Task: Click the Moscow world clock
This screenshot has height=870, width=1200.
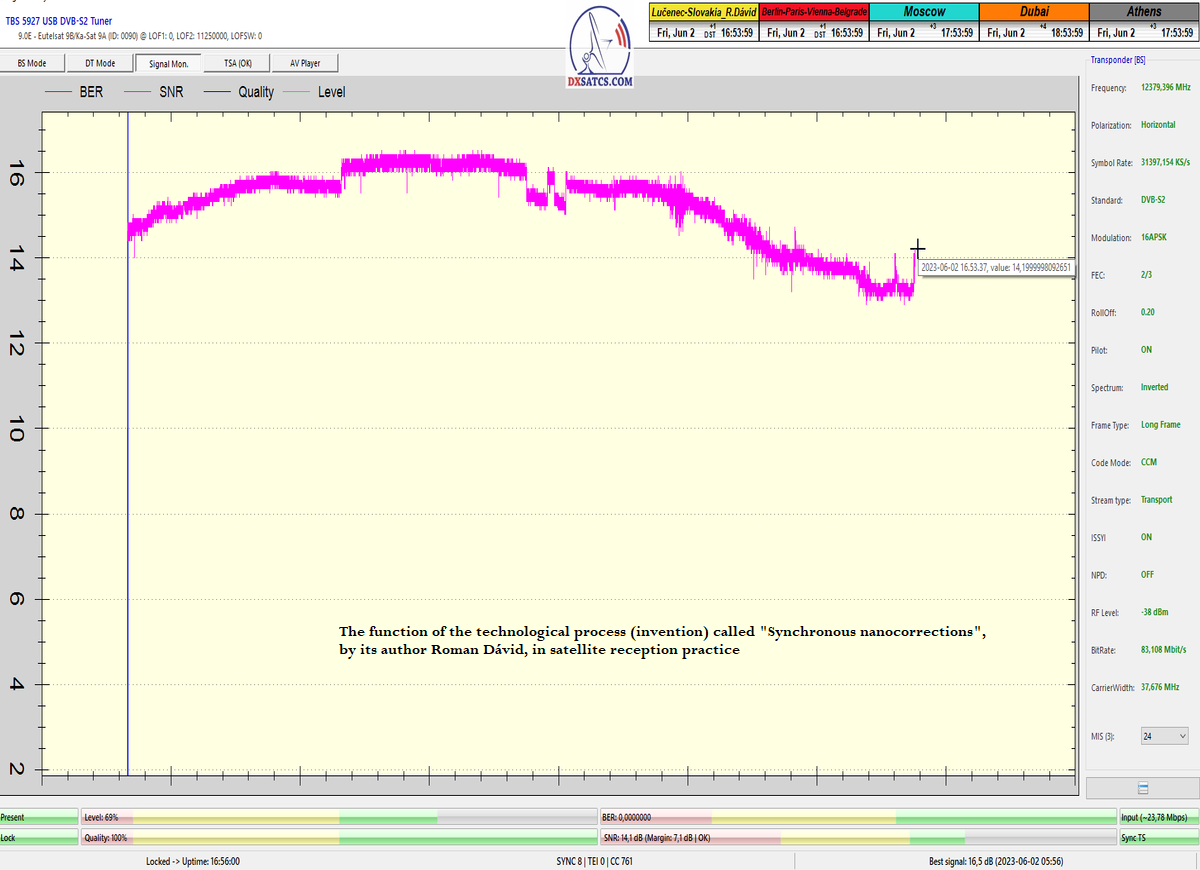Action: coord(924,22)
